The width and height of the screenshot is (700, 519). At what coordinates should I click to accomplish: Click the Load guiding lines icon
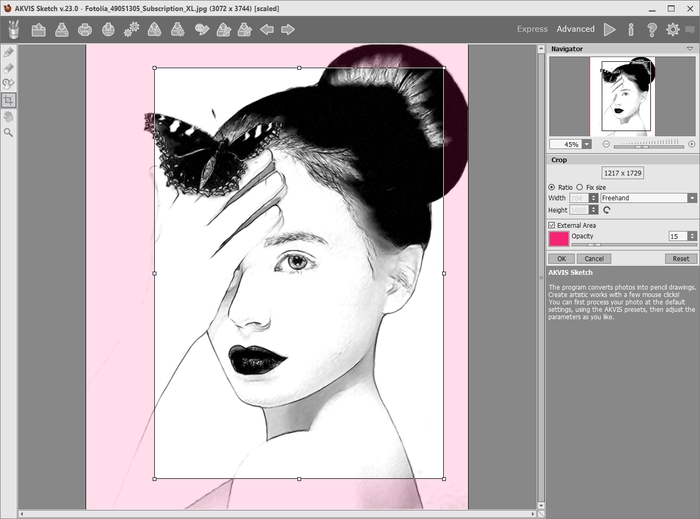(223, 30)
